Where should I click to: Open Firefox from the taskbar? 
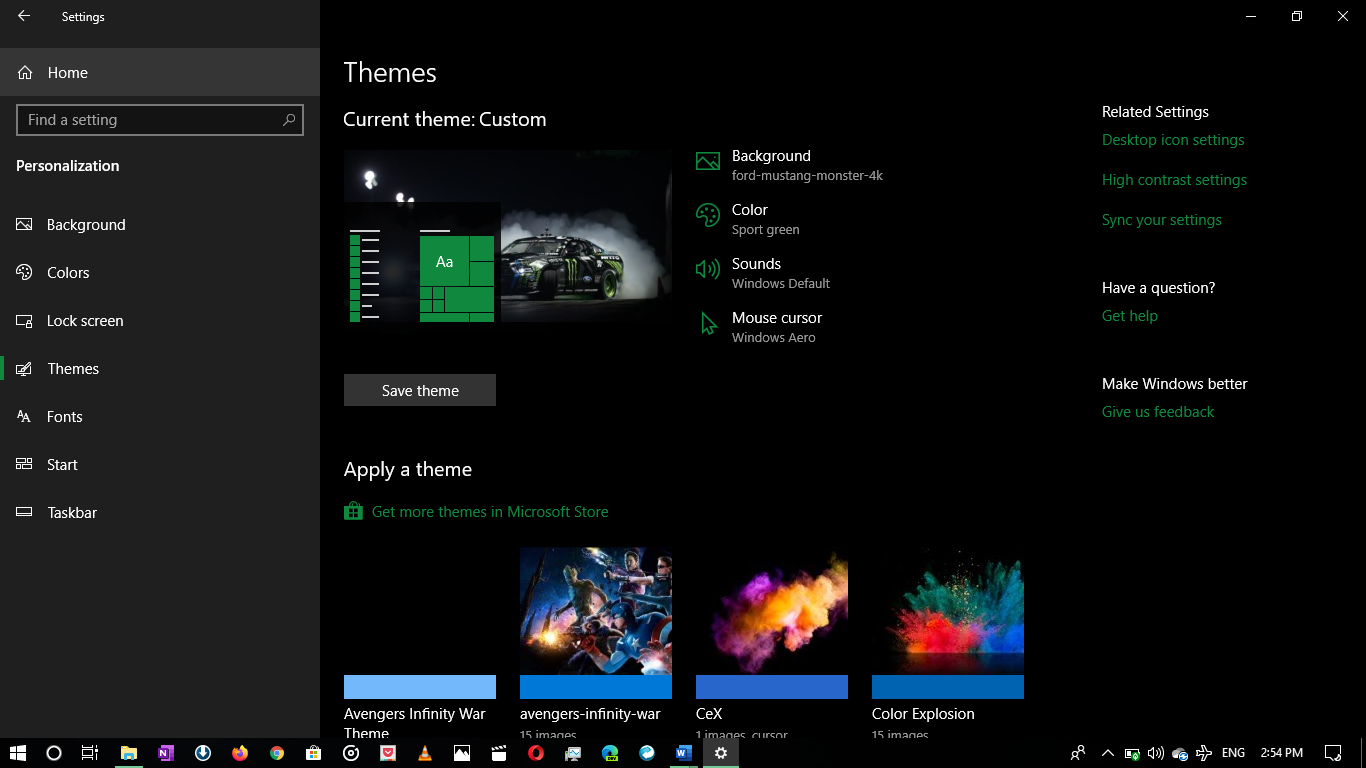click(x=240, y=753)
